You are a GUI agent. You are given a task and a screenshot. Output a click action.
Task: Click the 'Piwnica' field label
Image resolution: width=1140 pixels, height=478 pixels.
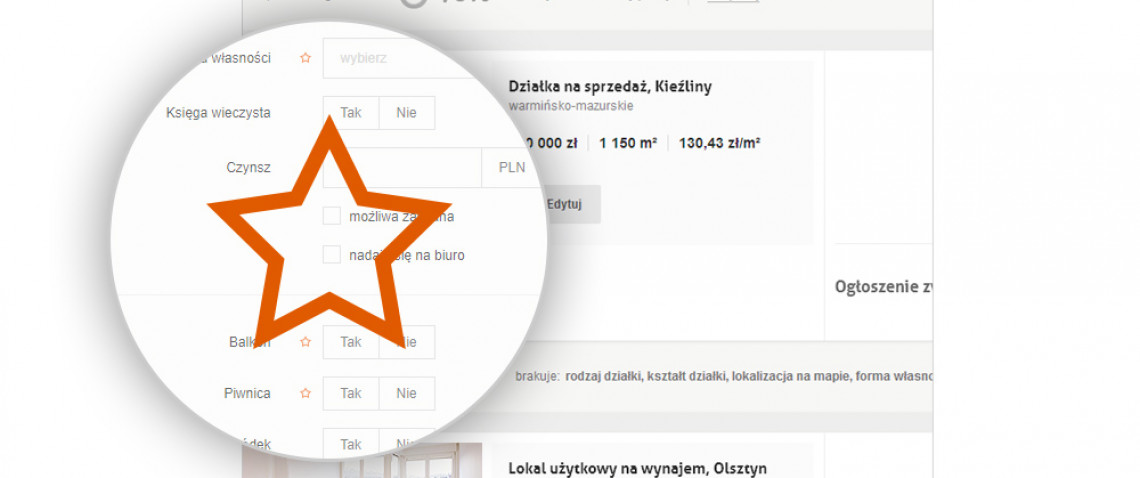(x=247, y=394)
